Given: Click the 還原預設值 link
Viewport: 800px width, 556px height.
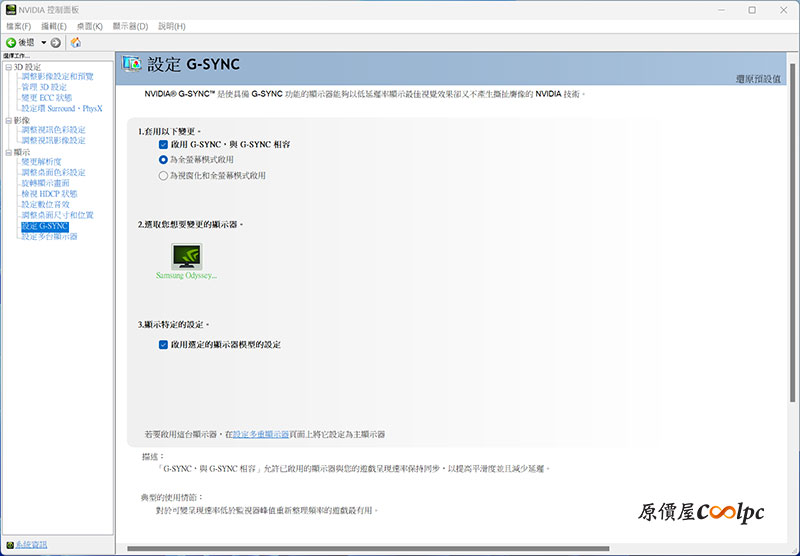Looking at the screenshot, I should pyautogui.click(x=758, y=79).
